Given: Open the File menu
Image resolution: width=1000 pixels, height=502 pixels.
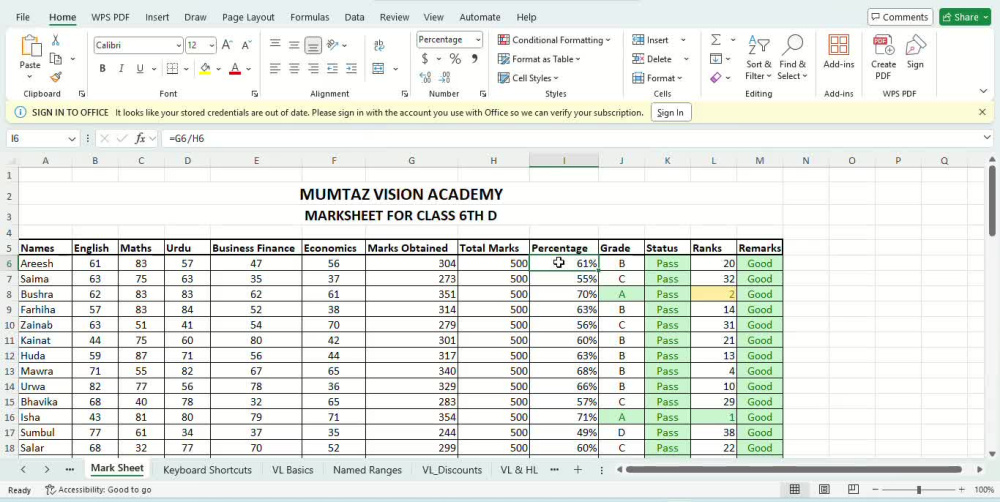Looking at the screenshot, I should point(22,17).
